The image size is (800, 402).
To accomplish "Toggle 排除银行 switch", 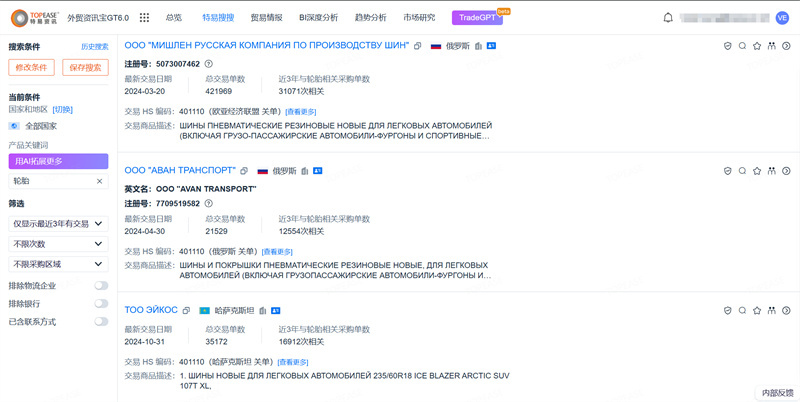I will 101,304.
